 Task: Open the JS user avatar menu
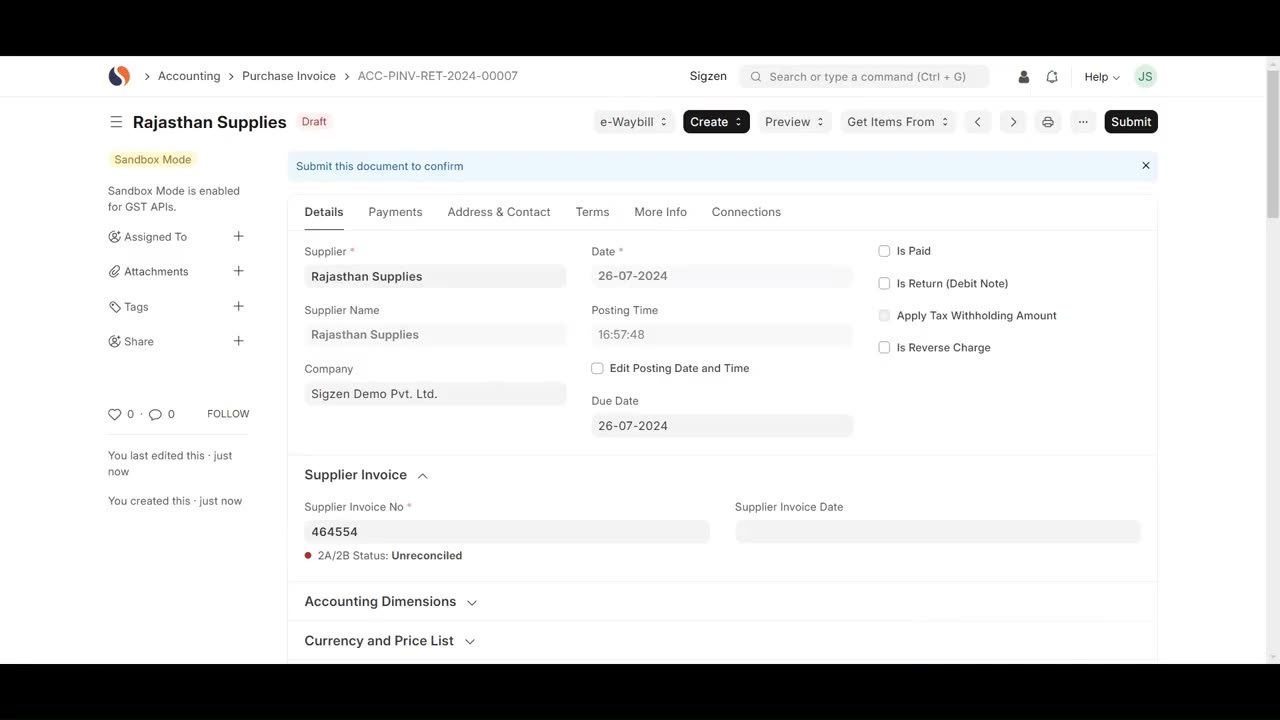coord(1145,76)
